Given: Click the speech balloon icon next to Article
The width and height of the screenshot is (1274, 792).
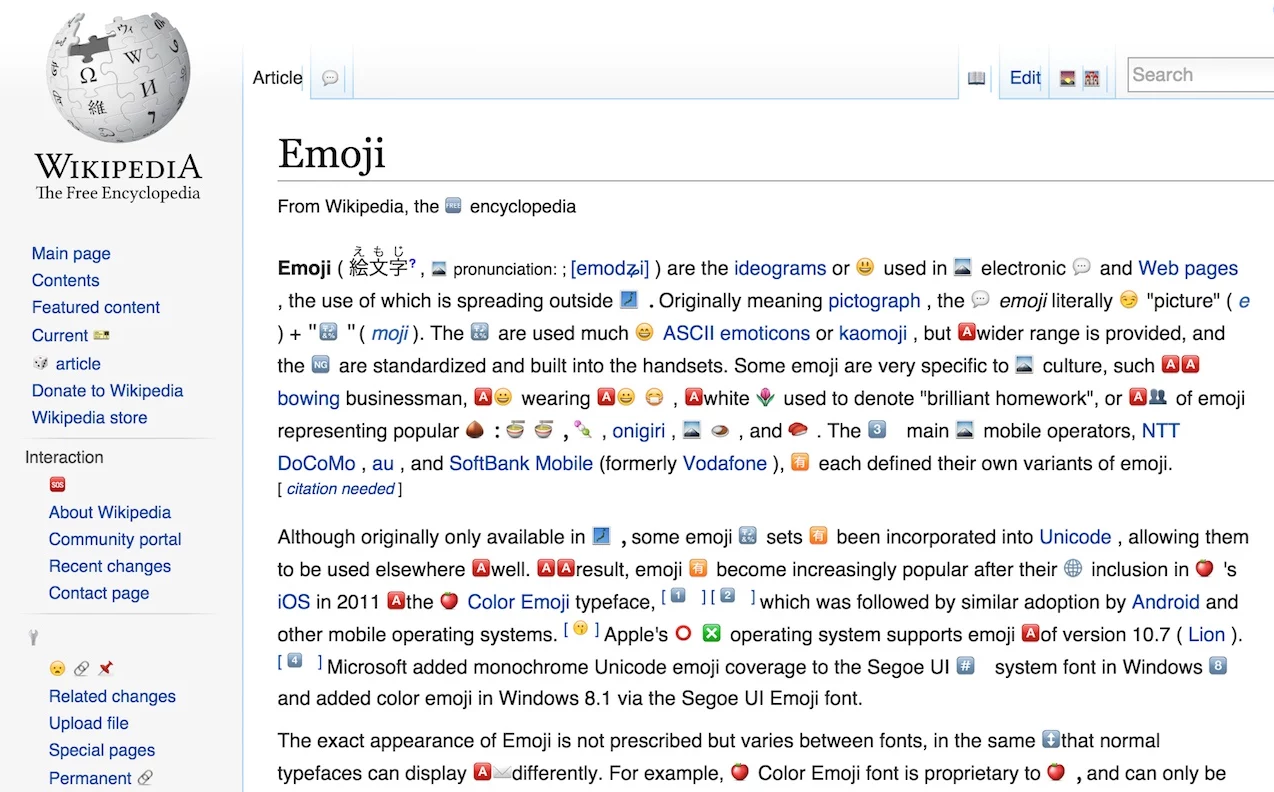Looking at the screenshot, I should 330,78.
